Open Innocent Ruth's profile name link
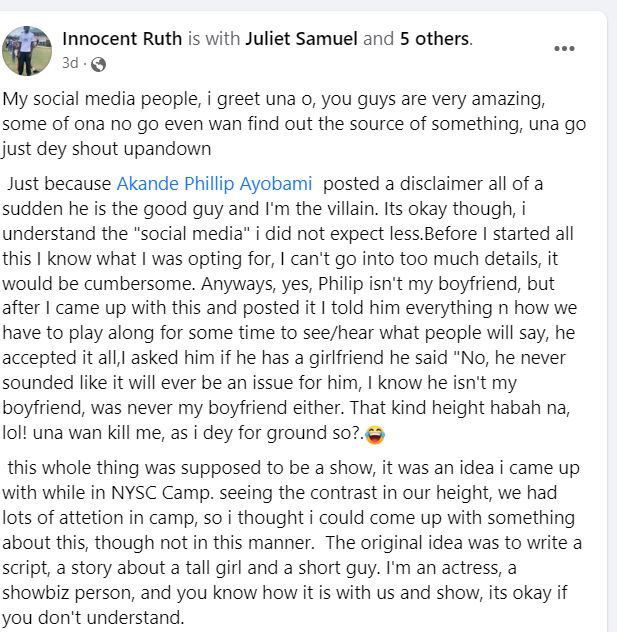617x632 pixels. click(122, 39)
